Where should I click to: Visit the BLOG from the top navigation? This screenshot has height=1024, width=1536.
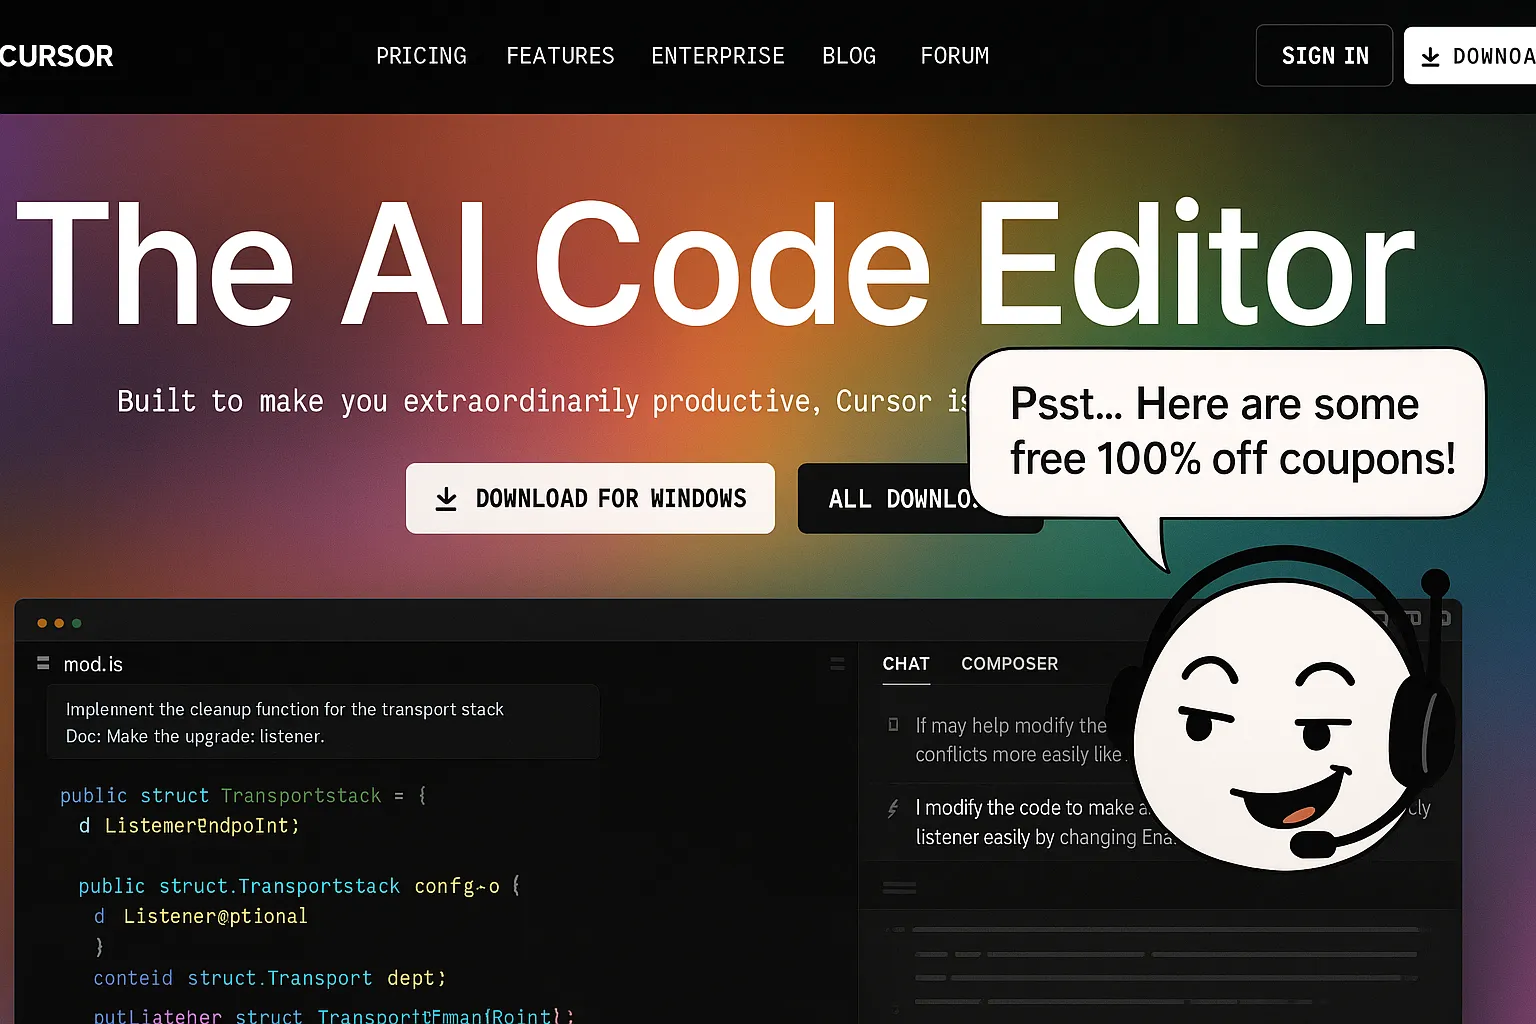click(x=849, y=56)
